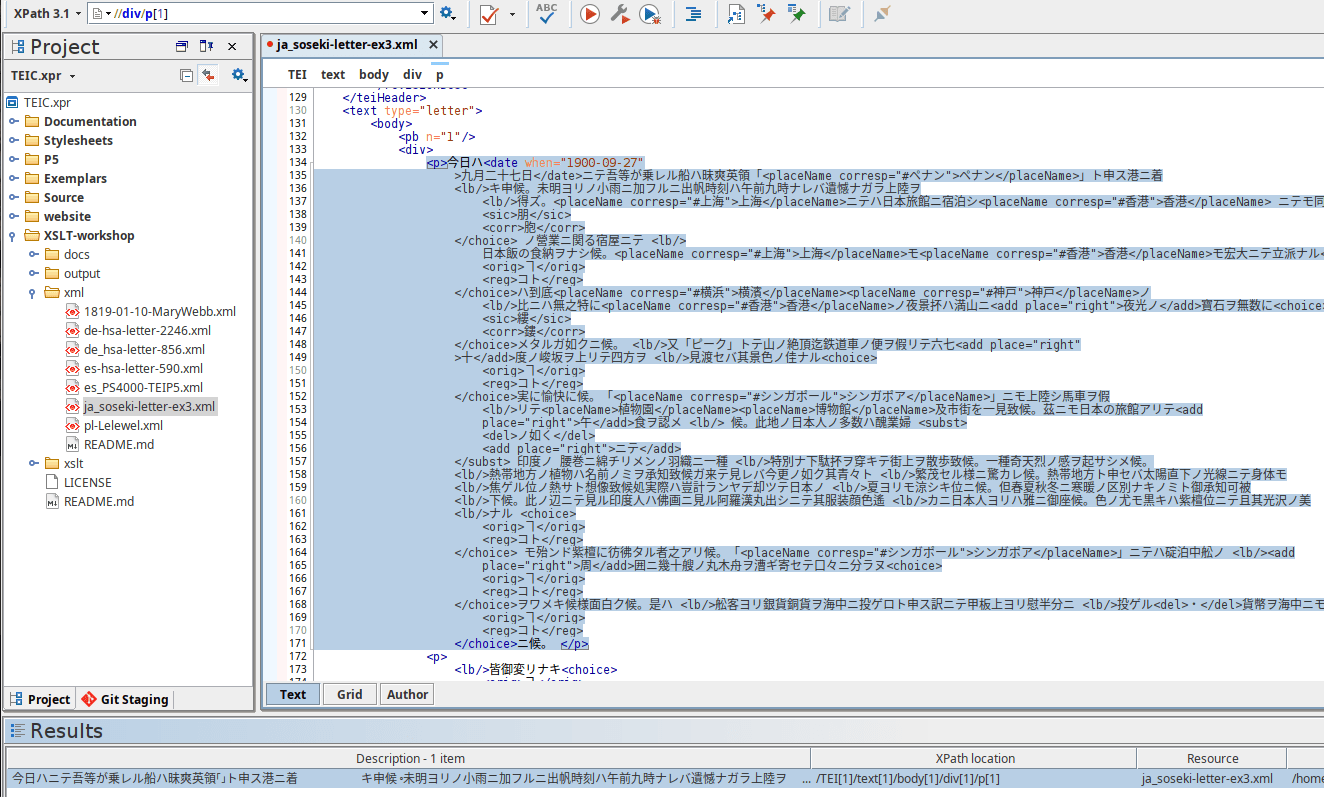Close the Project panel
The height and width of the screenshot is (797, 1324).
pyautogui.click(x=232, y=46)
